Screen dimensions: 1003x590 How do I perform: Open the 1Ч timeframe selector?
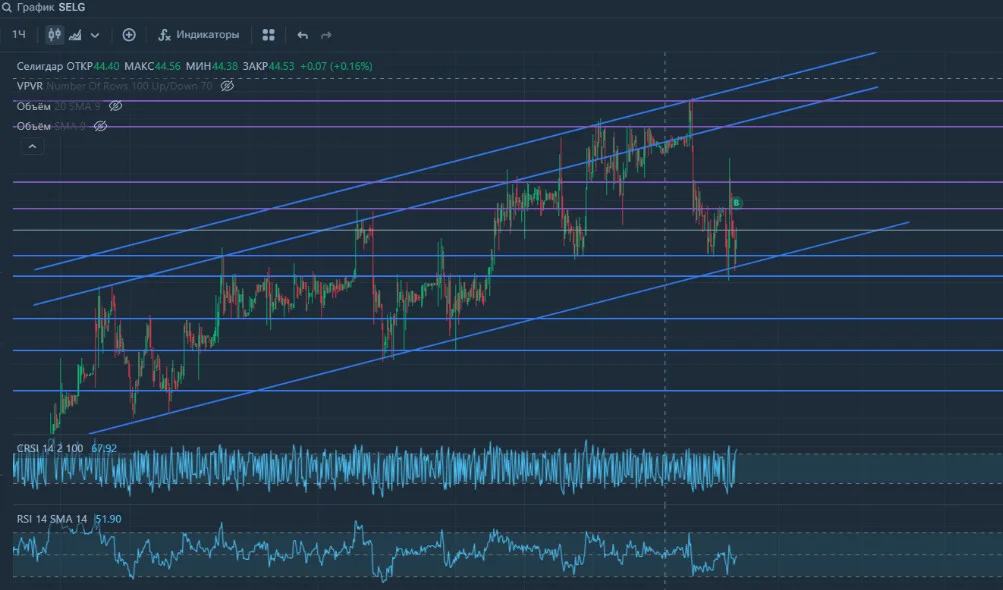[x=19, y=35]
